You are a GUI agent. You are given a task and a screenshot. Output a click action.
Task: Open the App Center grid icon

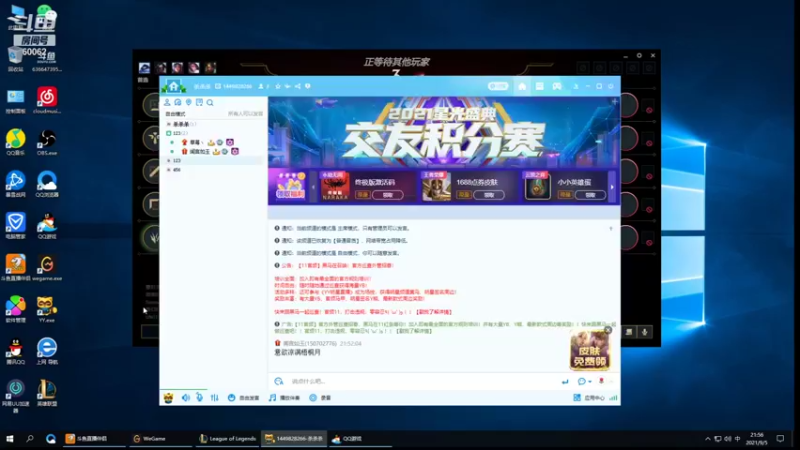point(577,397)
